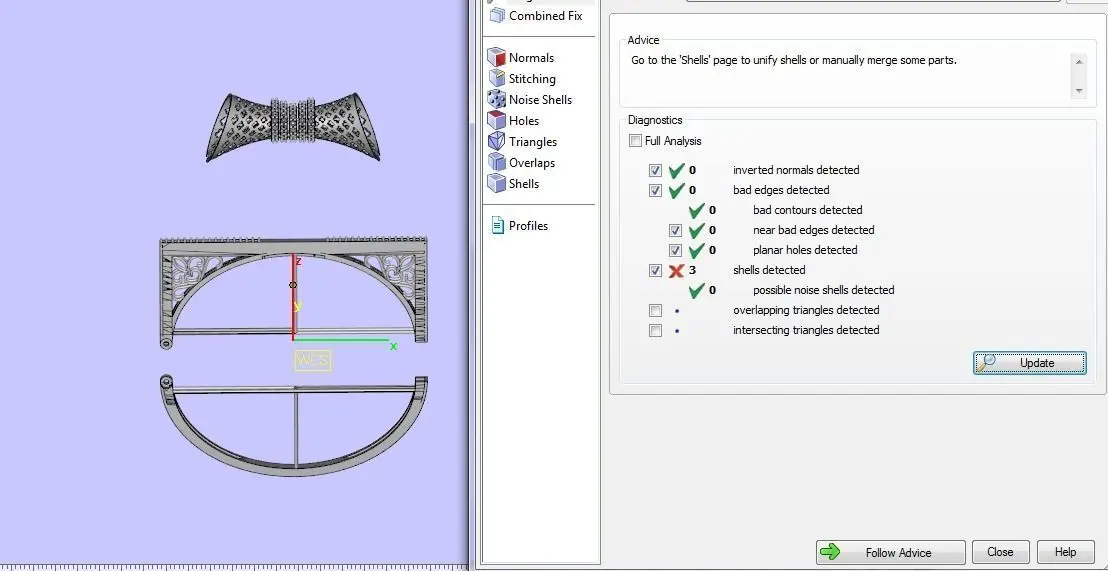Click green checkmark beside bad edges detected
1108x571 pixels.
click(x=677, y=189)
